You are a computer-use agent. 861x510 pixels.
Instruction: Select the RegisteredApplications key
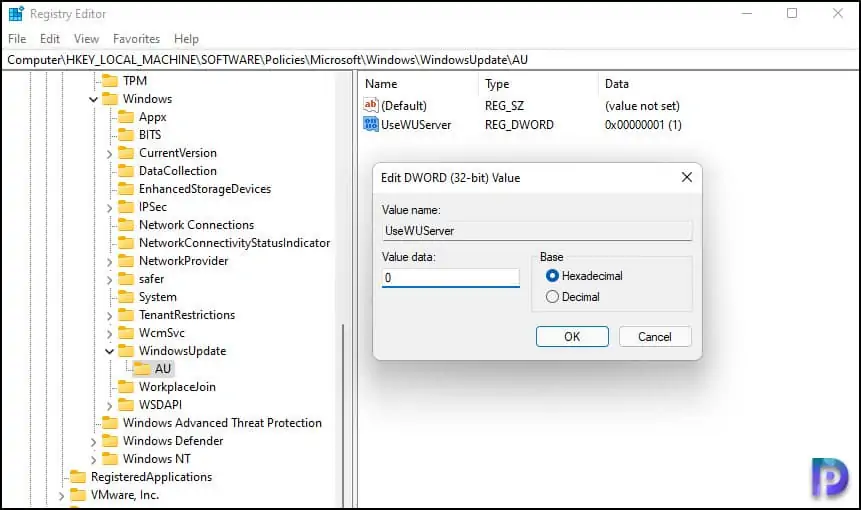(151, 477)
